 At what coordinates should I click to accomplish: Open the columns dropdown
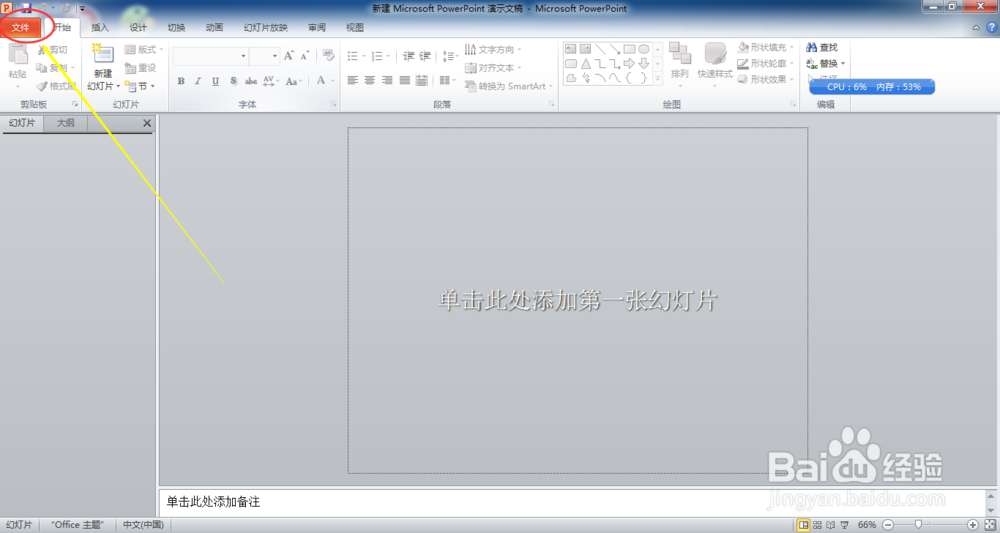click(447, 80)
